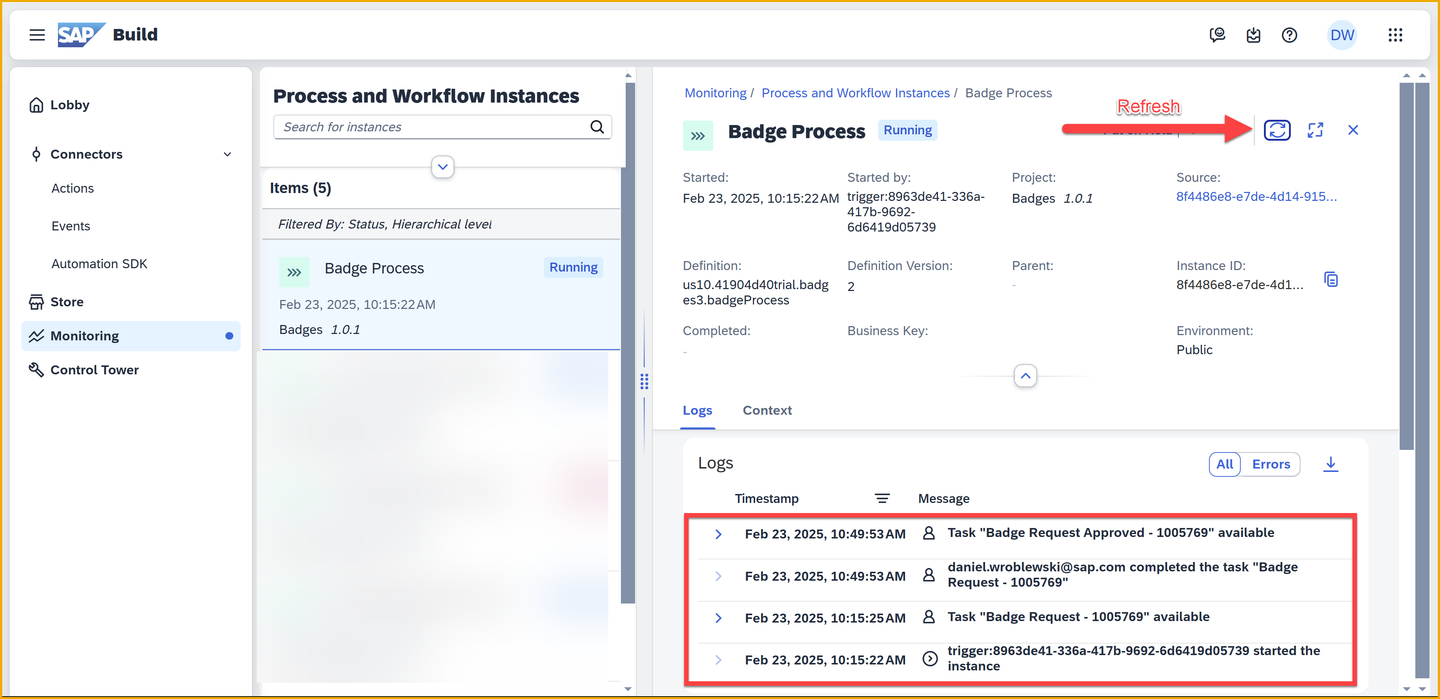Collapse the Connectors section chevron
1440x699 pixels.
(x=227, y=154)
